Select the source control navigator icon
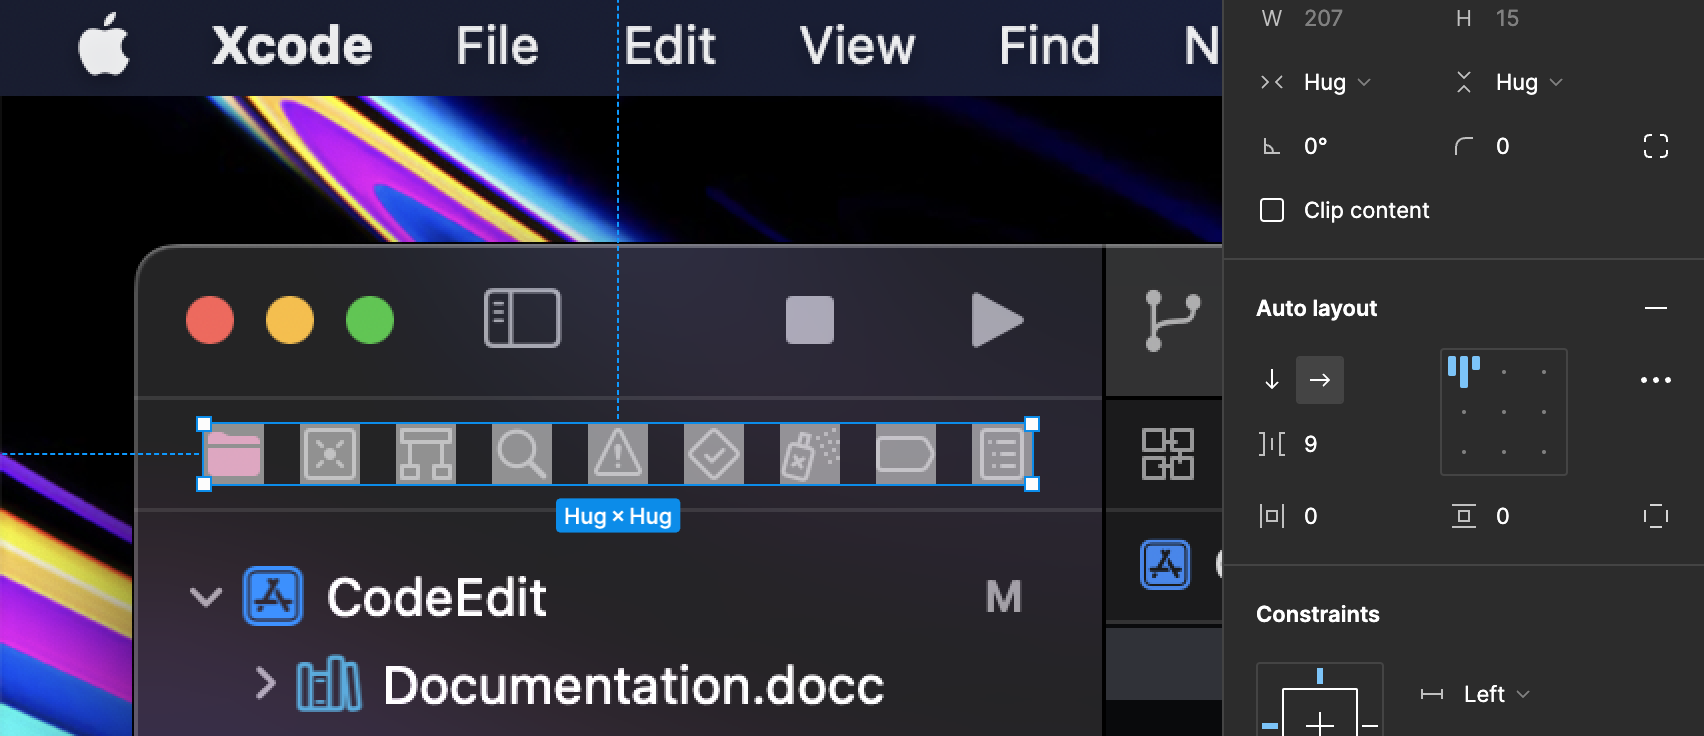This screenshot has height=736, width=1704. pyautogui.click(x=330, y=454)
